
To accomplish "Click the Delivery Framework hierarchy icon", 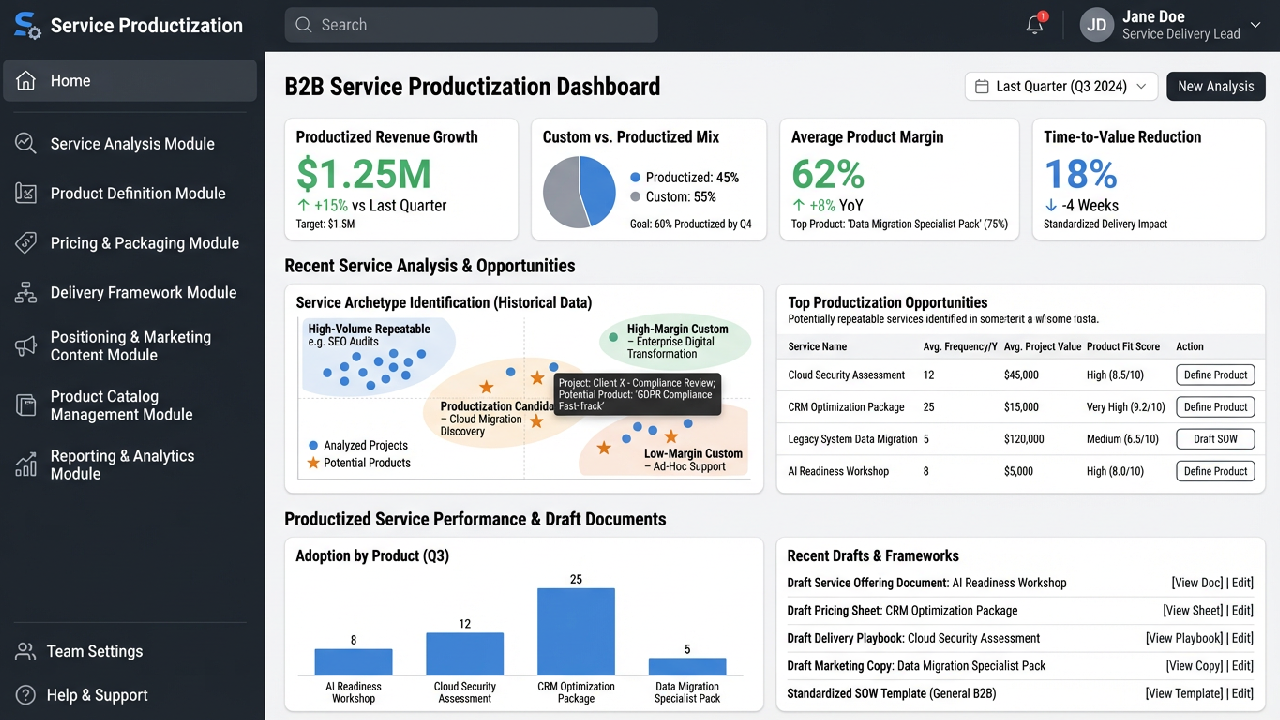I will 26,293.
